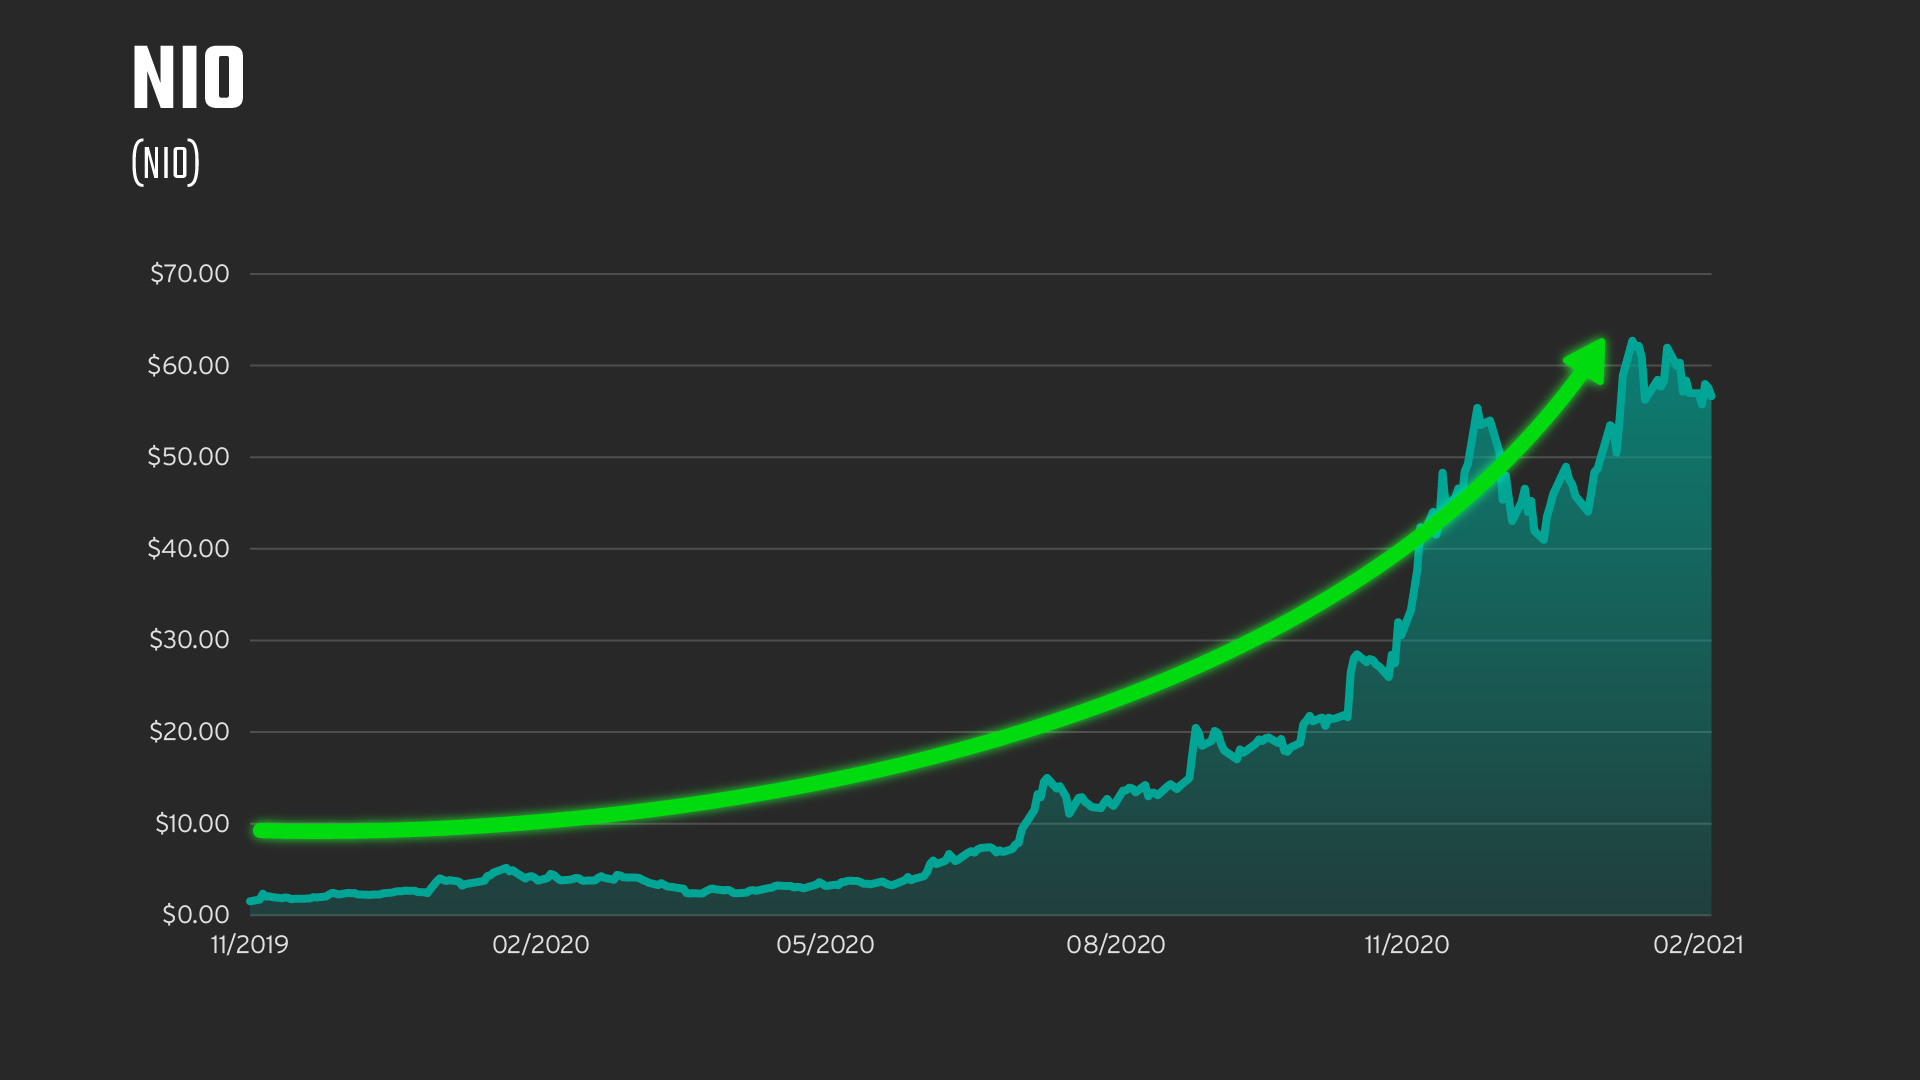Click the $40.00 axis label
The height and width of the screenshot is (1080, 1920).
[x=188, y=549]
